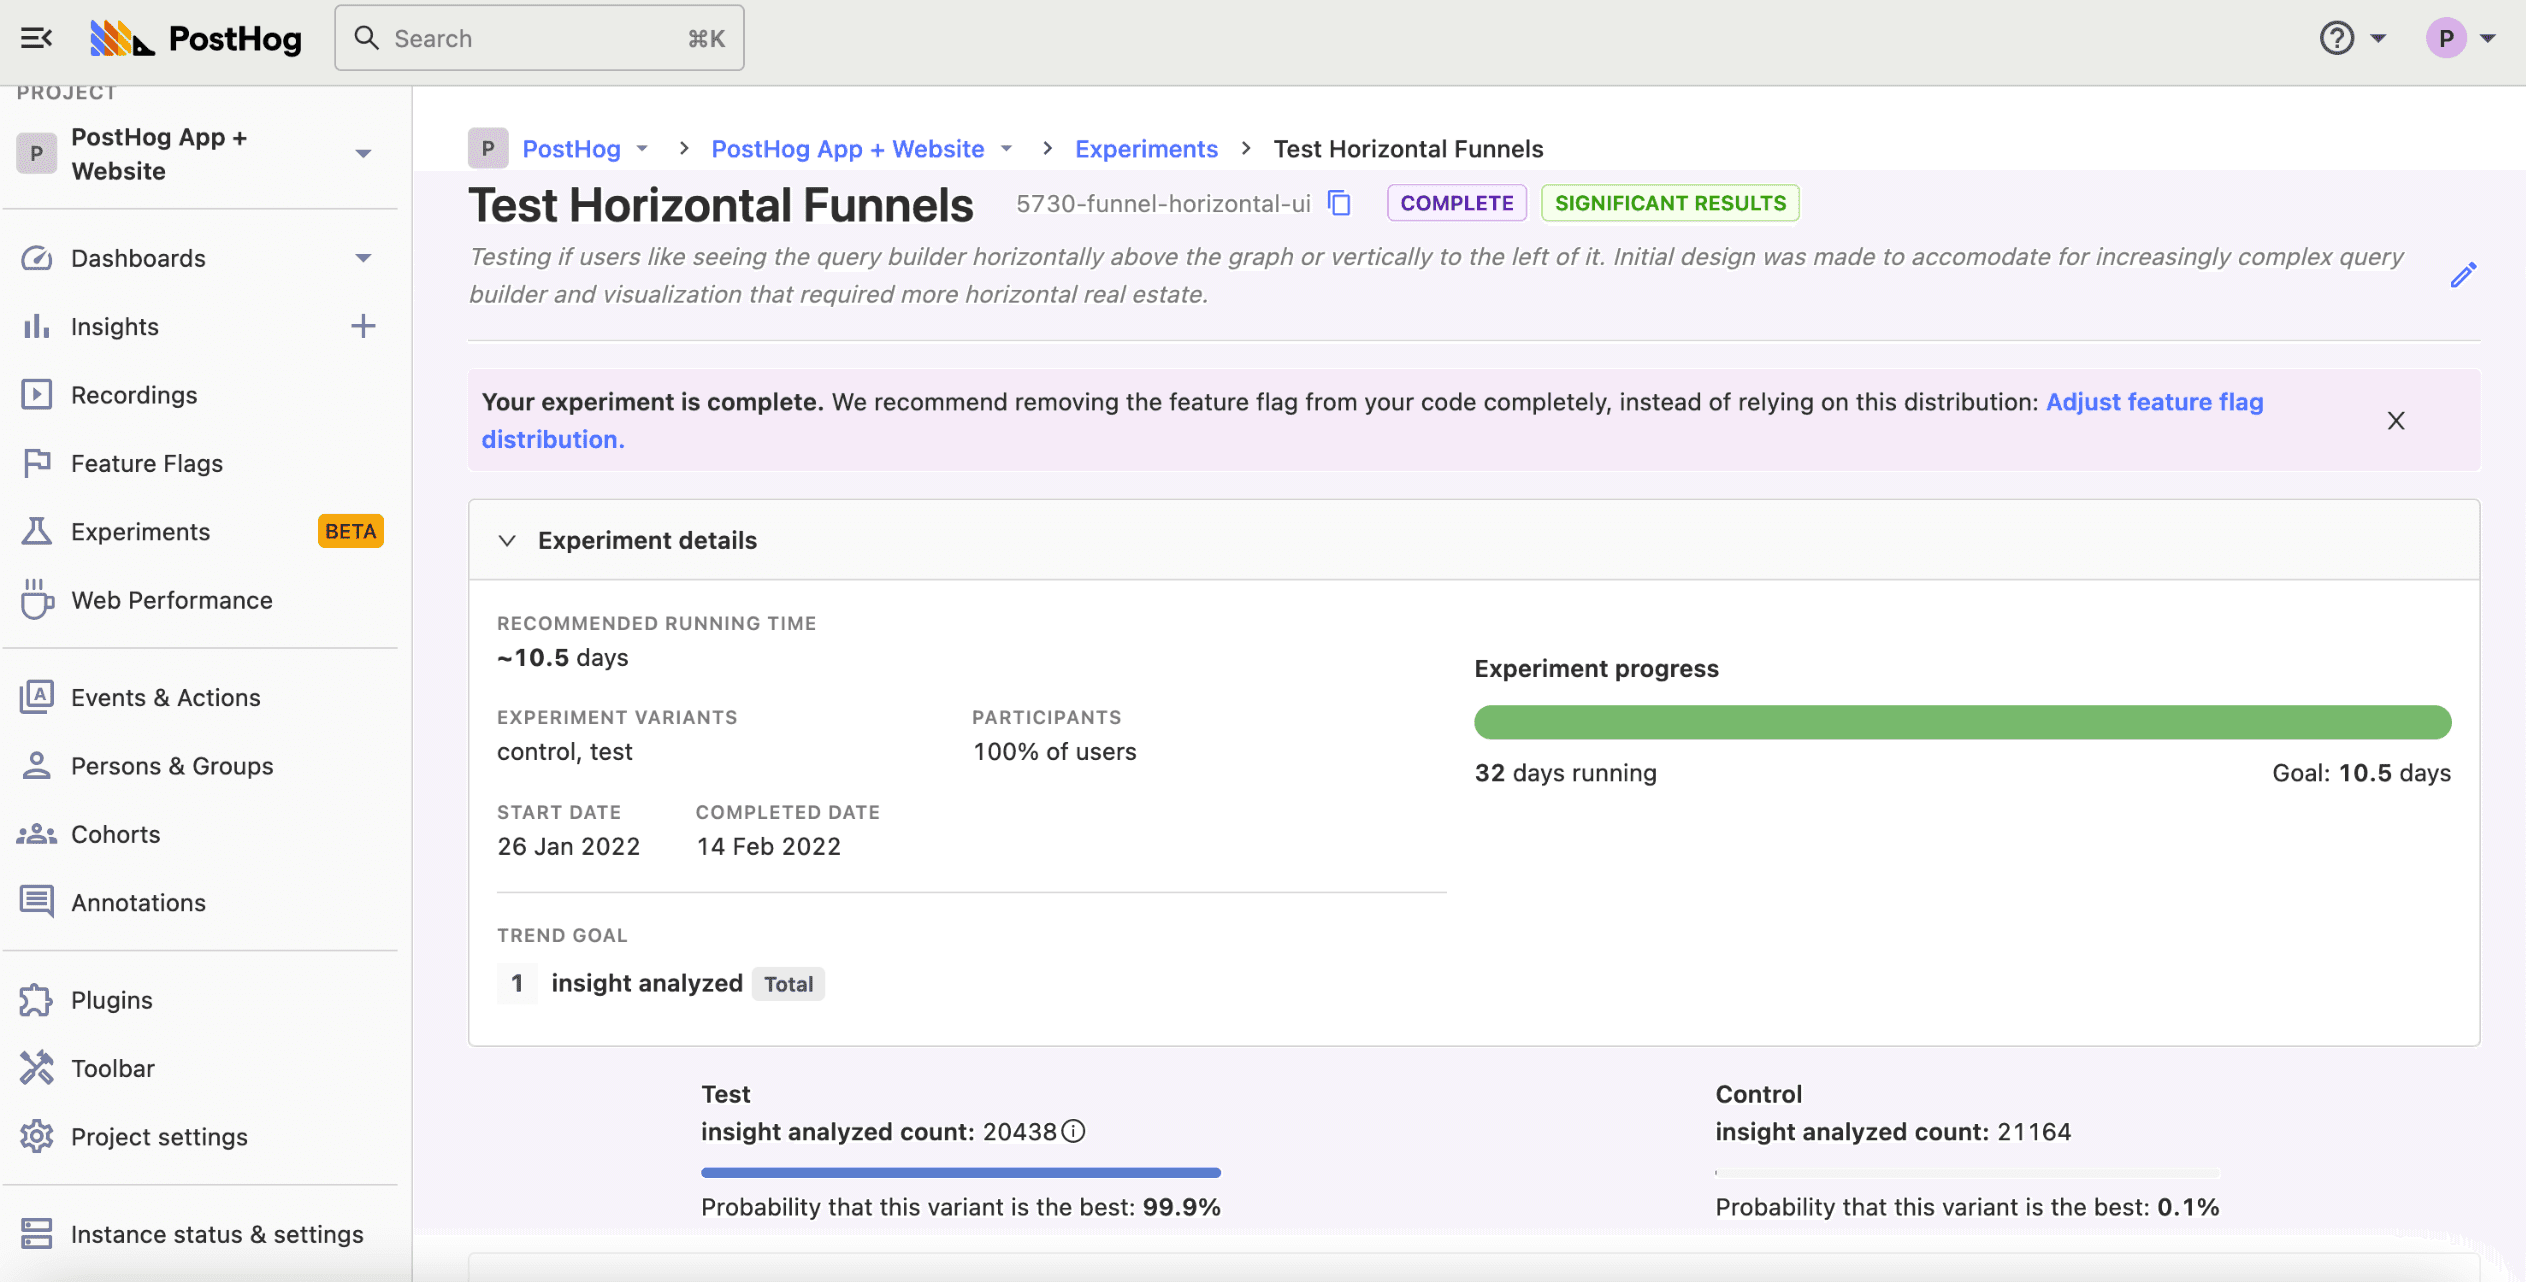The height and width of the screenshot is (1282, 2526).
Task: Click the Recordings play icon
Action: pos(37,395)
